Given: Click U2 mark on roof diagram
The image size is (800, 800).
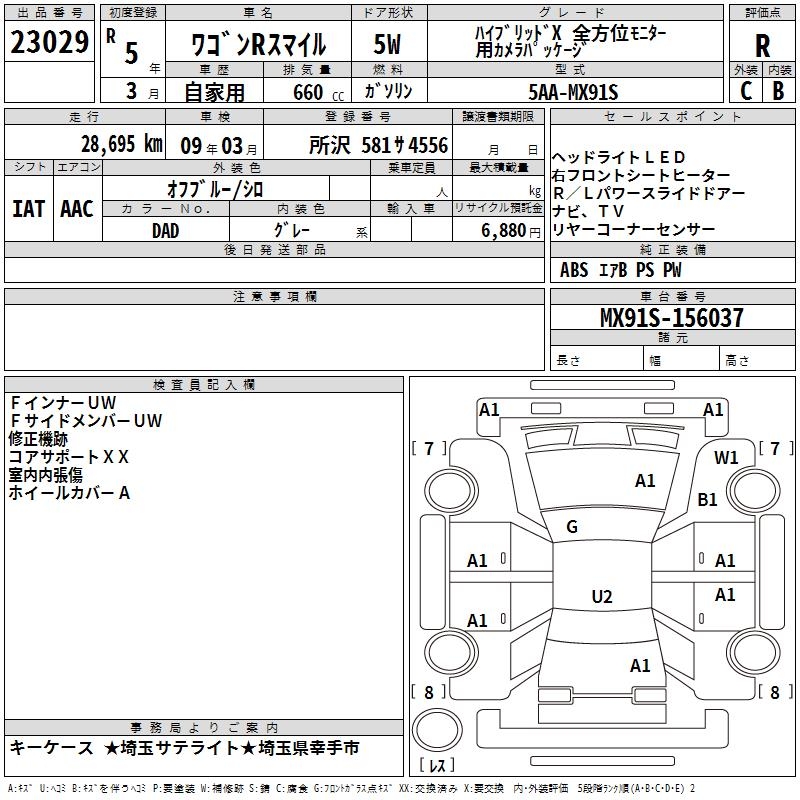Looking at the screenshot, I should coord(602,596).
